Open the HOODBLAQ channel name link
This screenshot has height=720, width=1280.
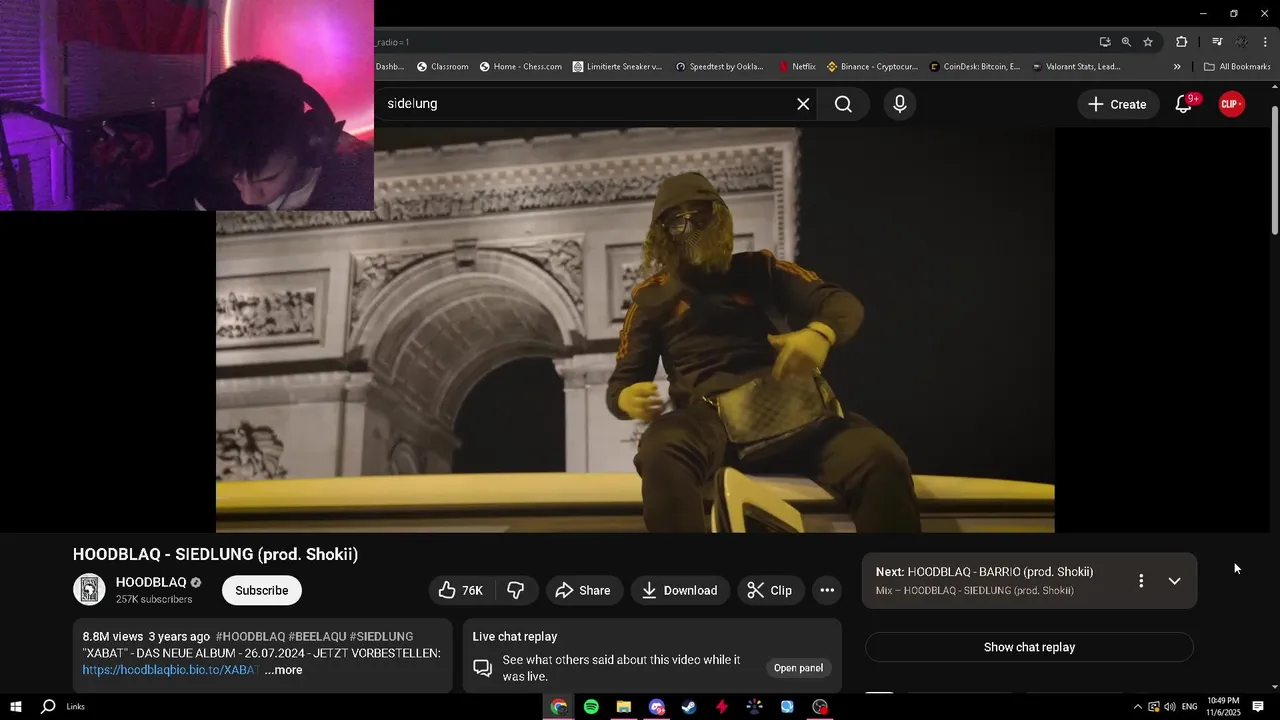151,582
